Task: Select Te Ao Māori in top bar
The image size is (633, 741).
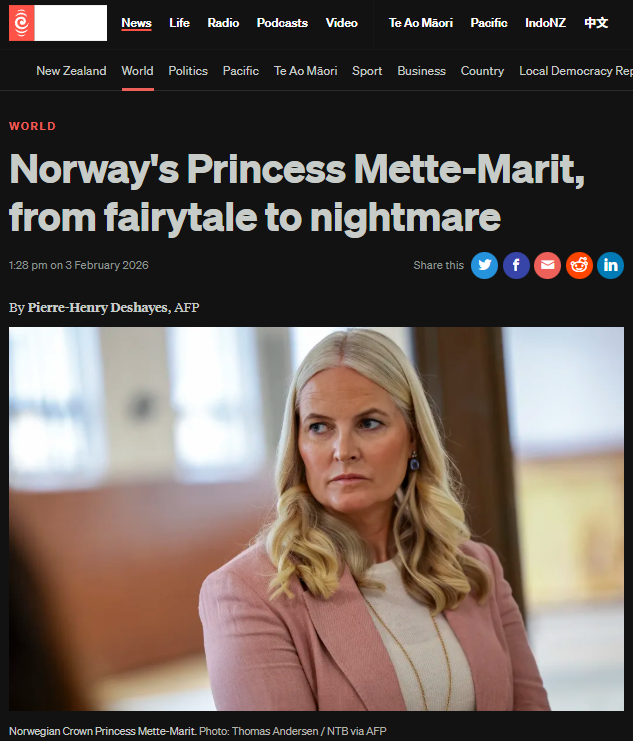Action: click(x=421, y=23)
